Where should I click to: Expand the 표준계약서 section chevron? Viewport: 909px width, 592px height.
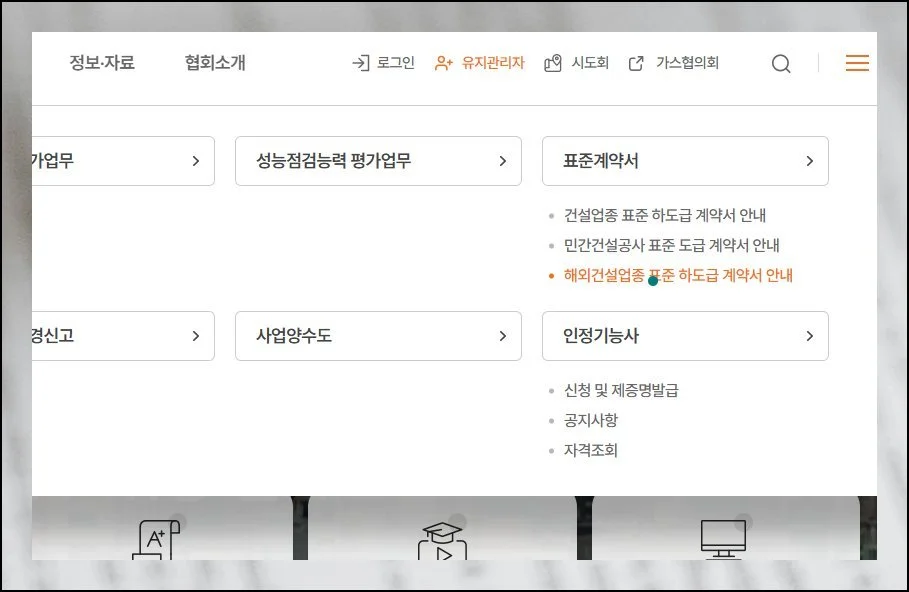point(810,160)
